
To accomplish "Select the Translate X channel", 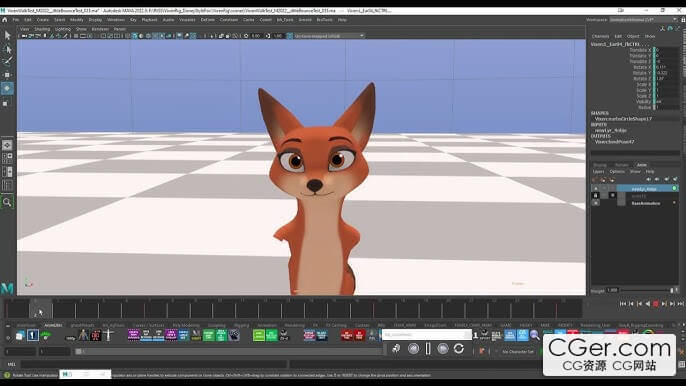I will 640,50.
